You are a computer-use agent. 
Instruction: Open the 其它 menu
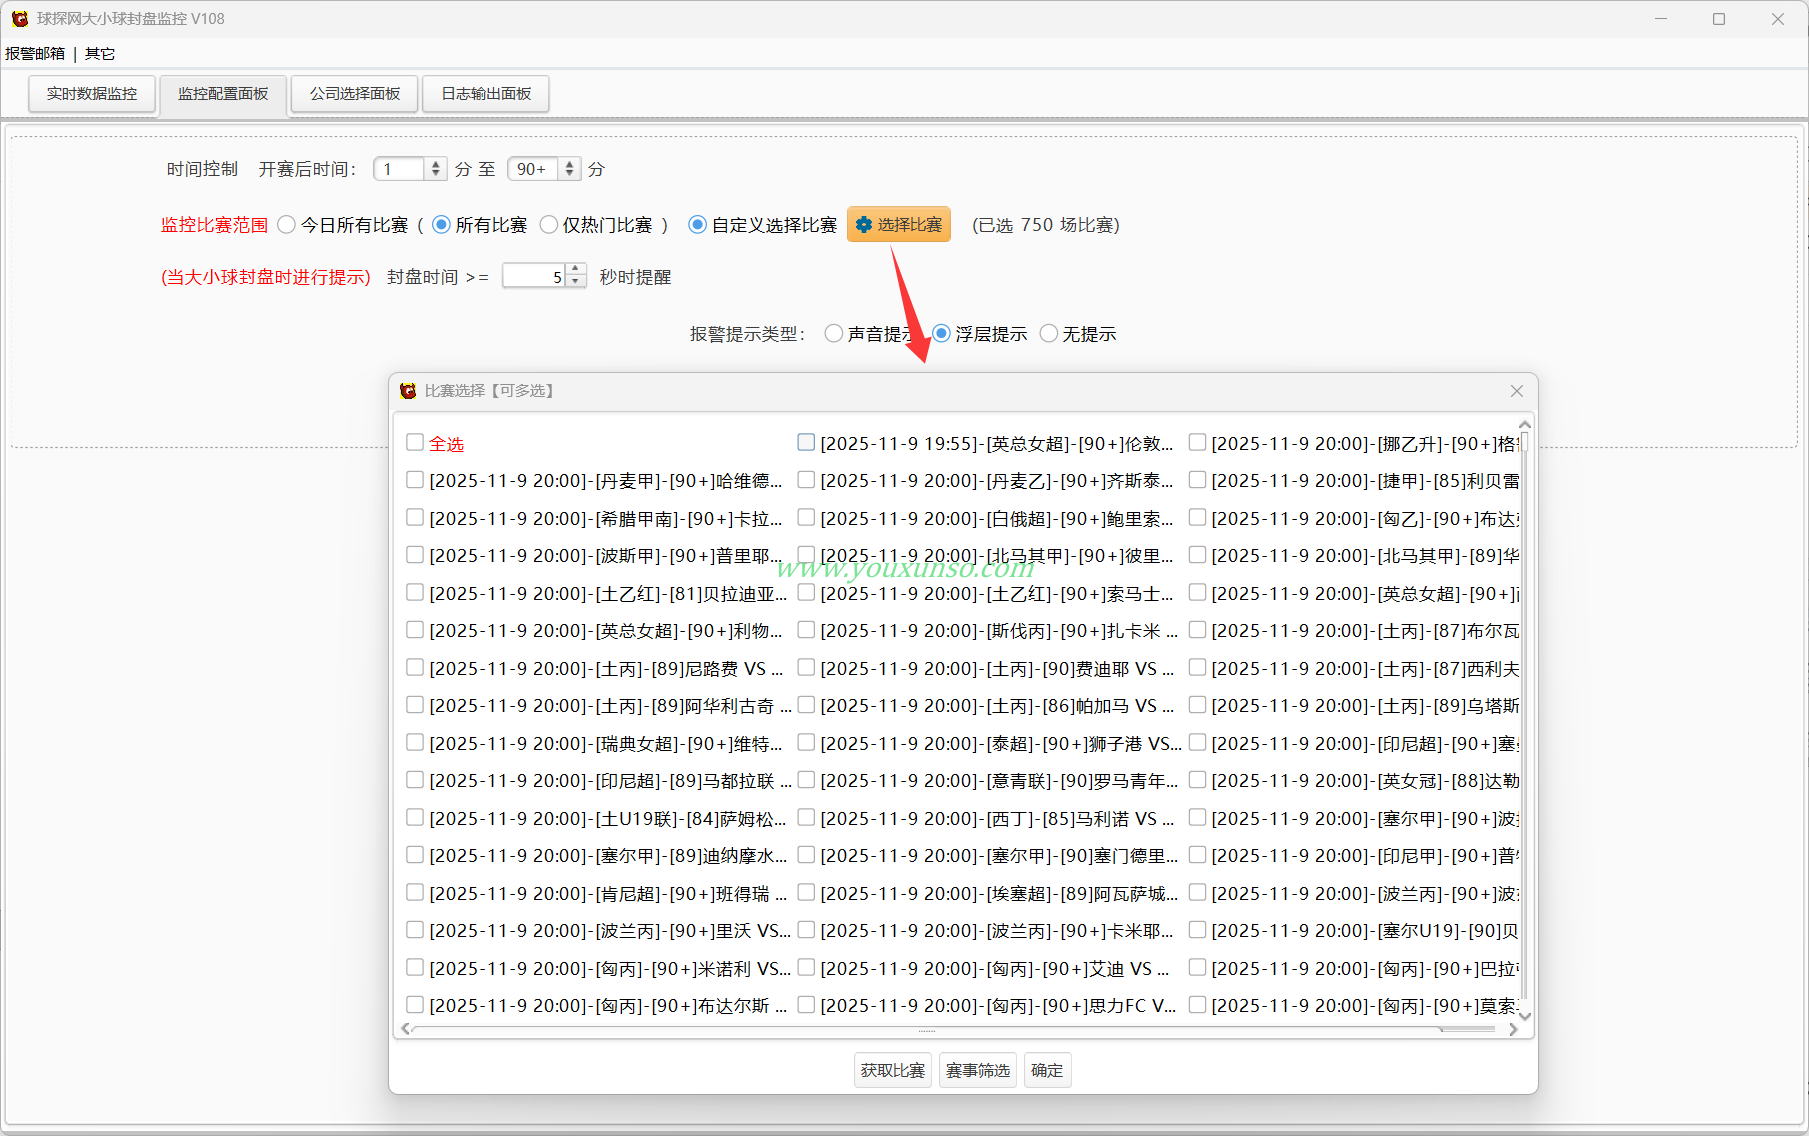[x=100, y=54]
